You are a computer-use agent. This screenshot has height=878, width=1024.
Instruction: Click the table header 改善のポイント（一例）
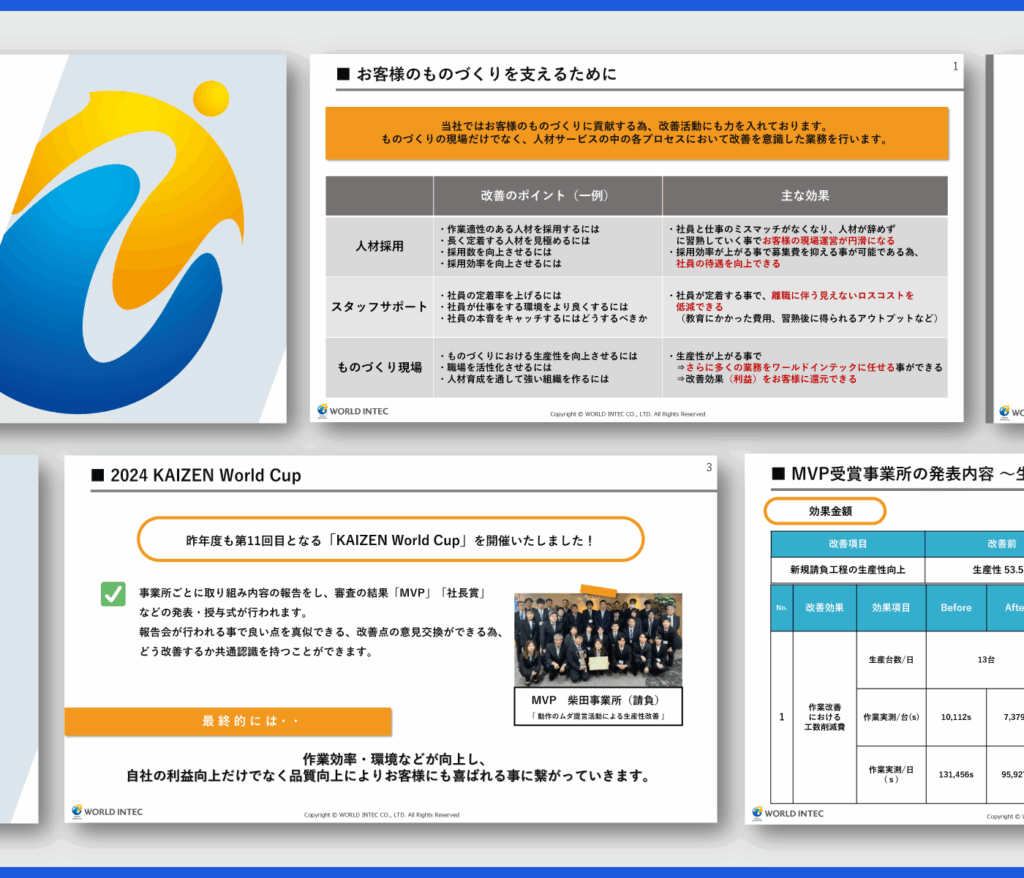click(547, 195)
